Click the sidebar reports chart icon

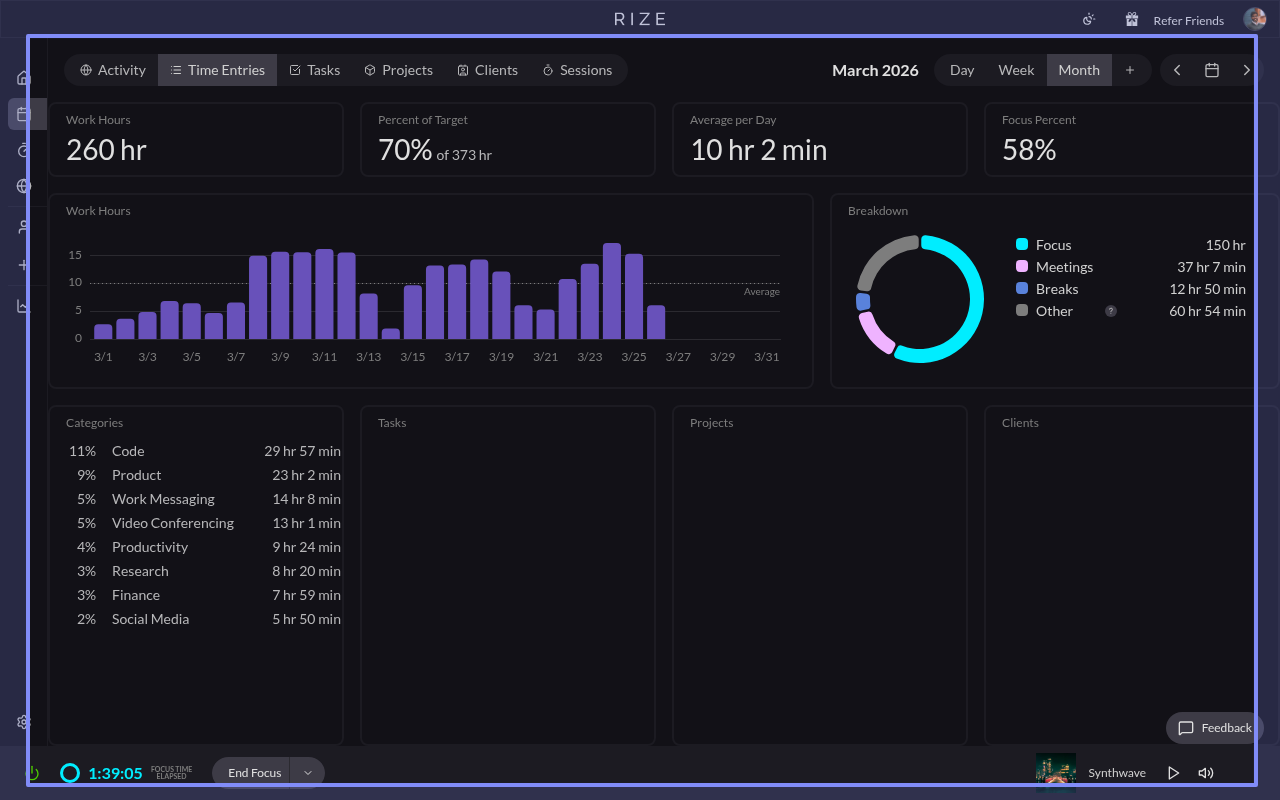(23, 306)
